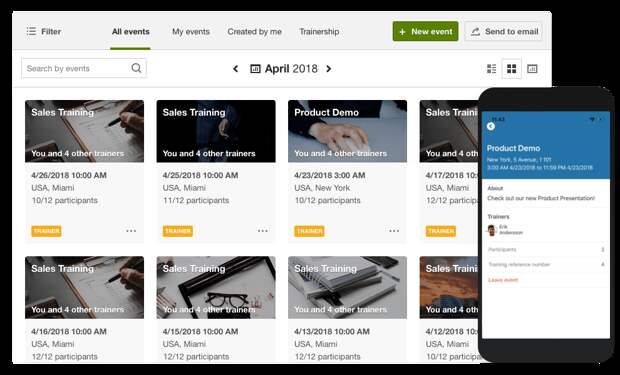Switch to list view icon

491,69
